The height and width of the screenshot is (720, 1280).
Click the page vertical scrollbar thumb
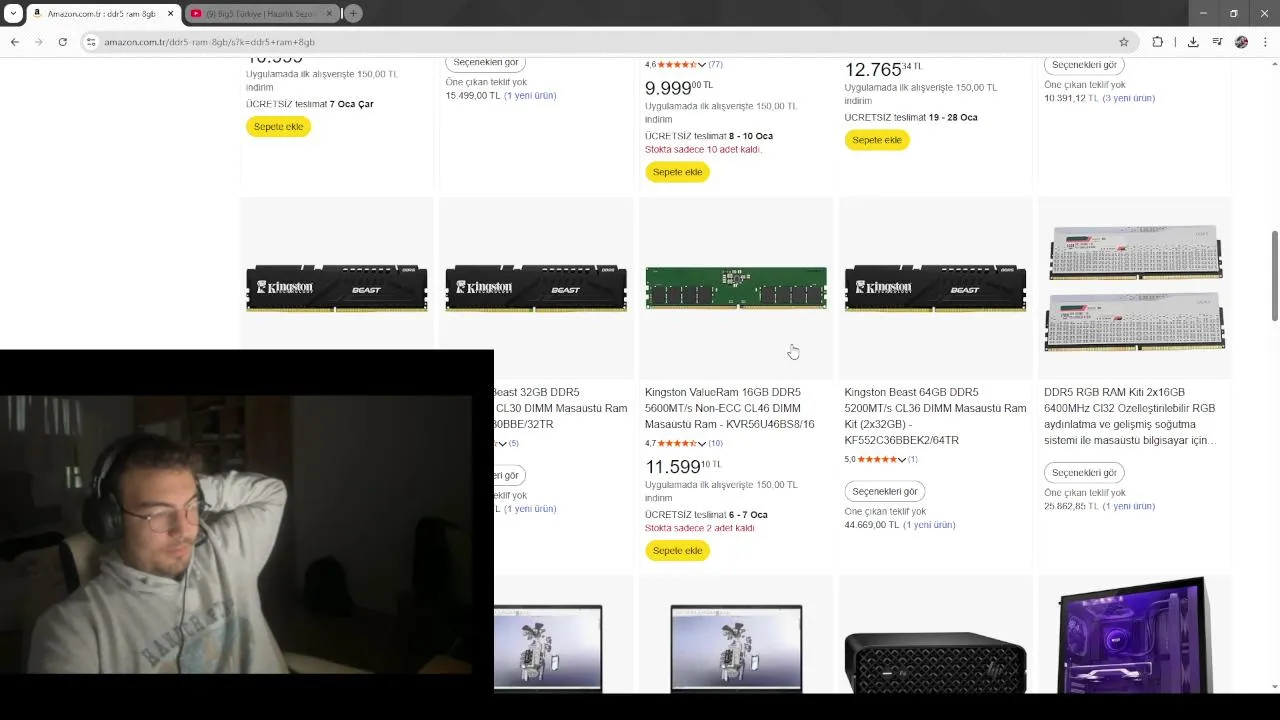[x=1274, y=277]
